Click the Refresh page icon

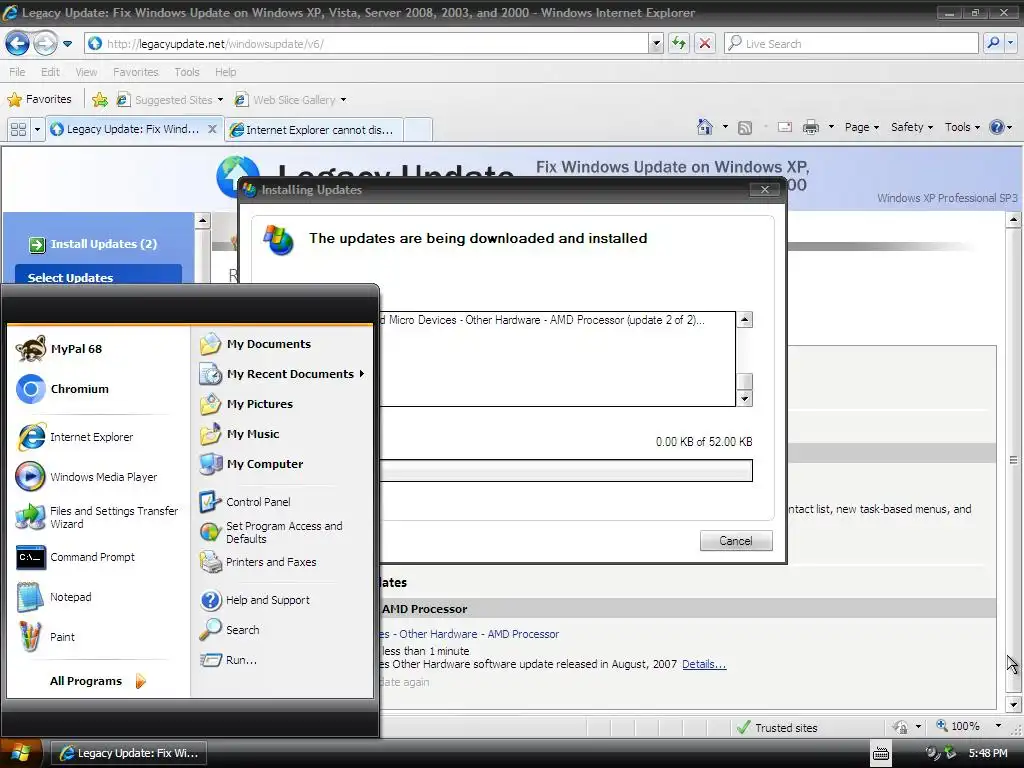tap(679, 44)
